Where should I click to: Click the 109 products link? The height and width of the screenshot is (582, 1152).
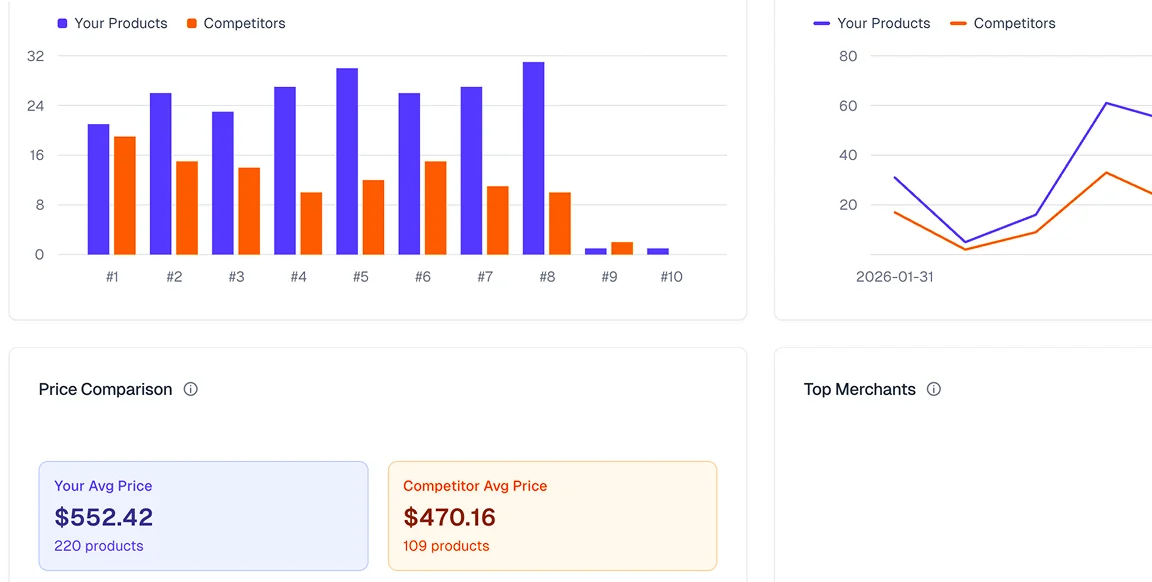(x=446, y=545)
